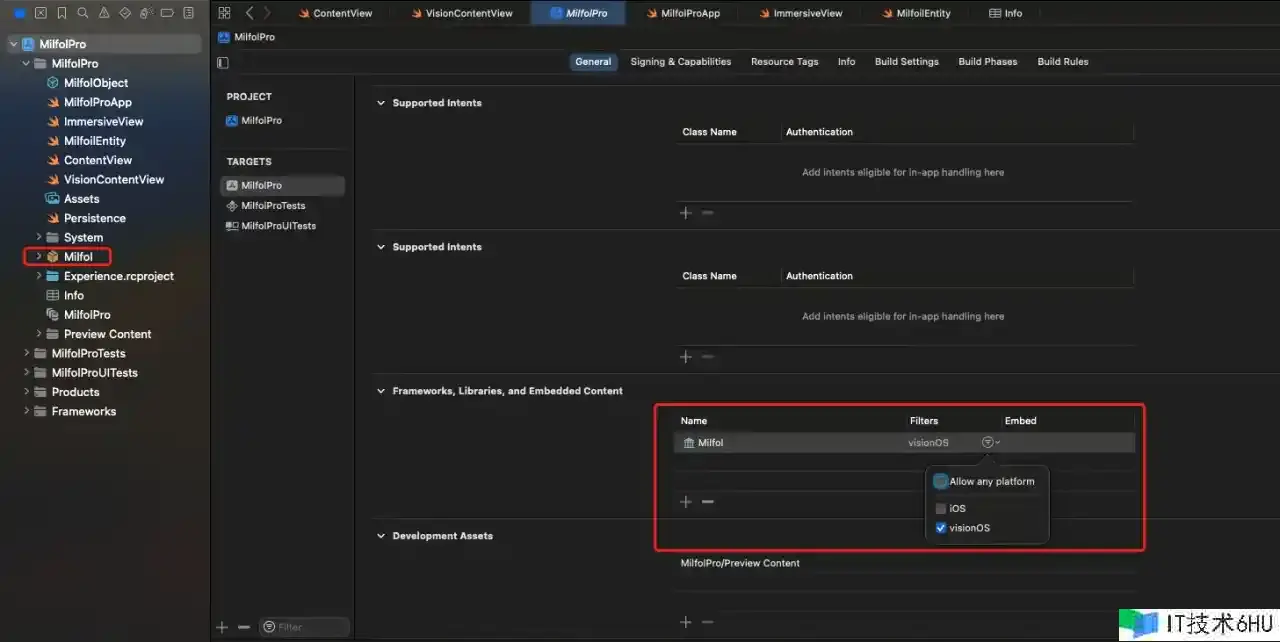
Task: Add item to first Supported Intents list
Action: (686, 213)
